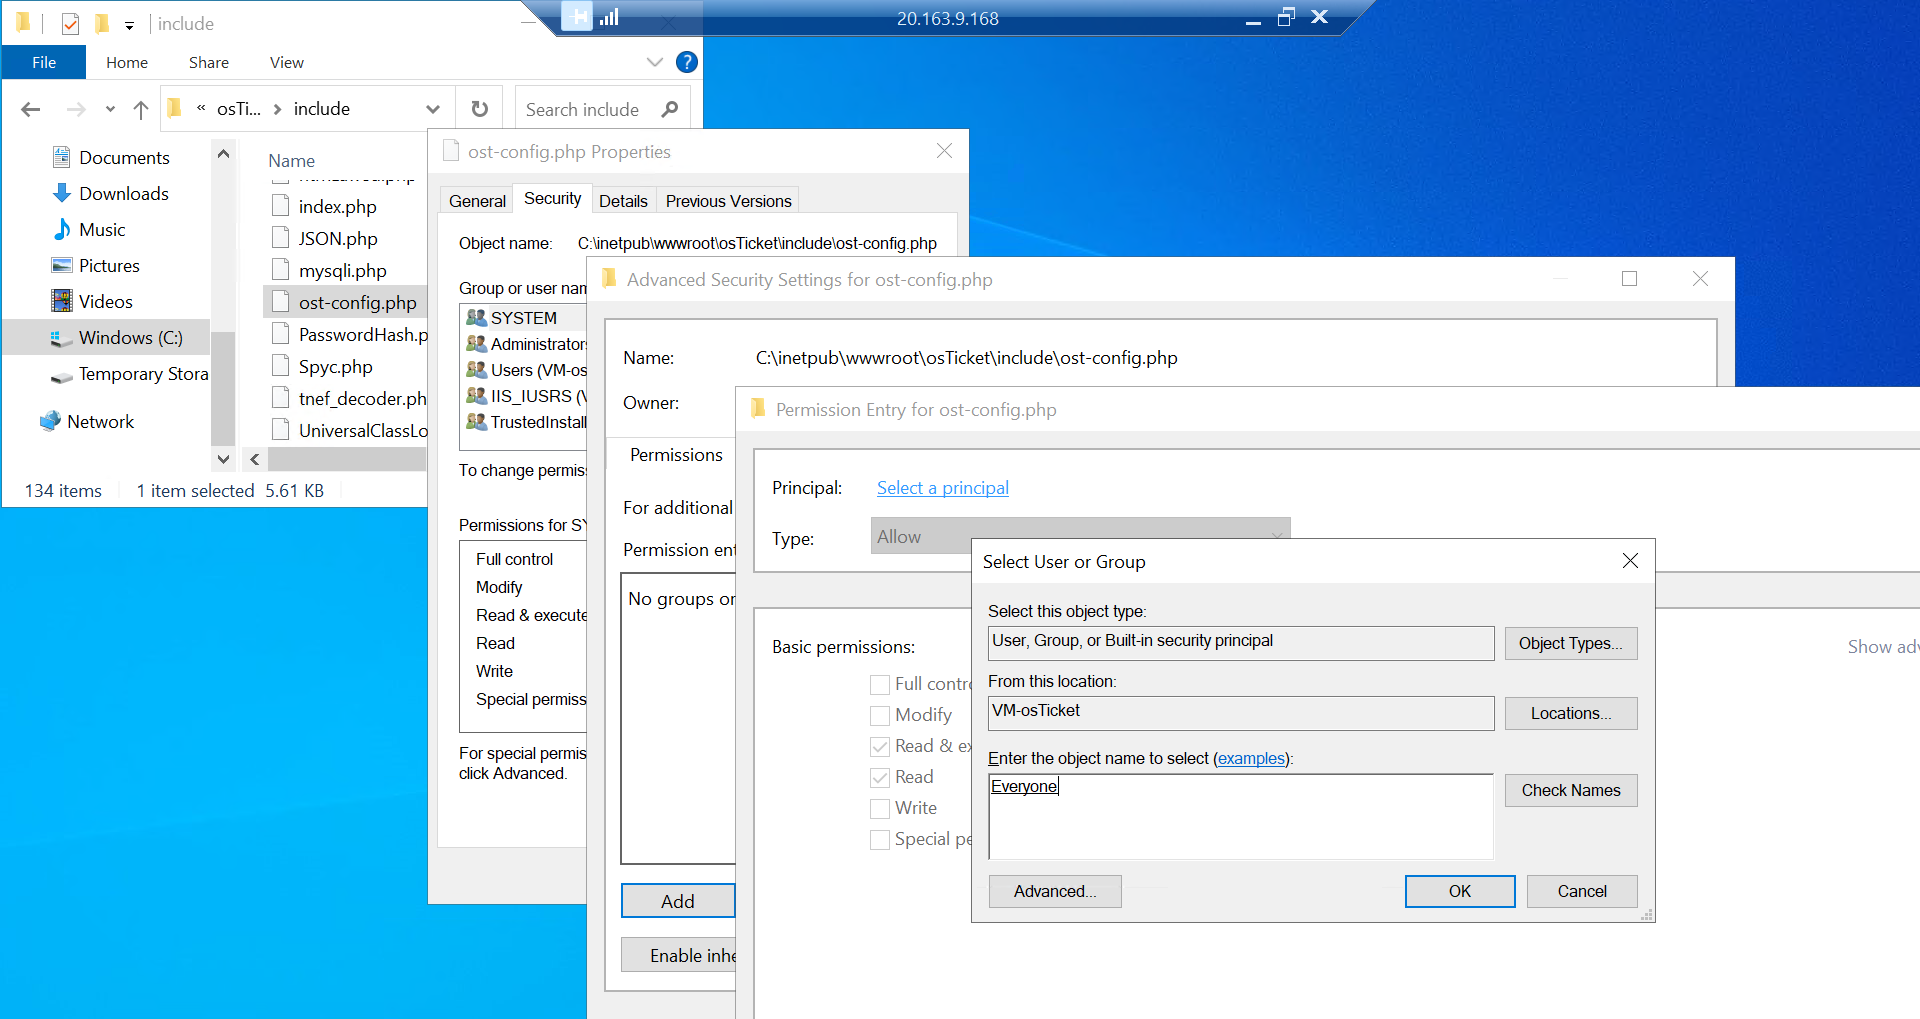Screen dimensions: 1920x1019
Task: Collapse the ribbon with the chevron
Action: pyautogui.click(x=655, y=62)
